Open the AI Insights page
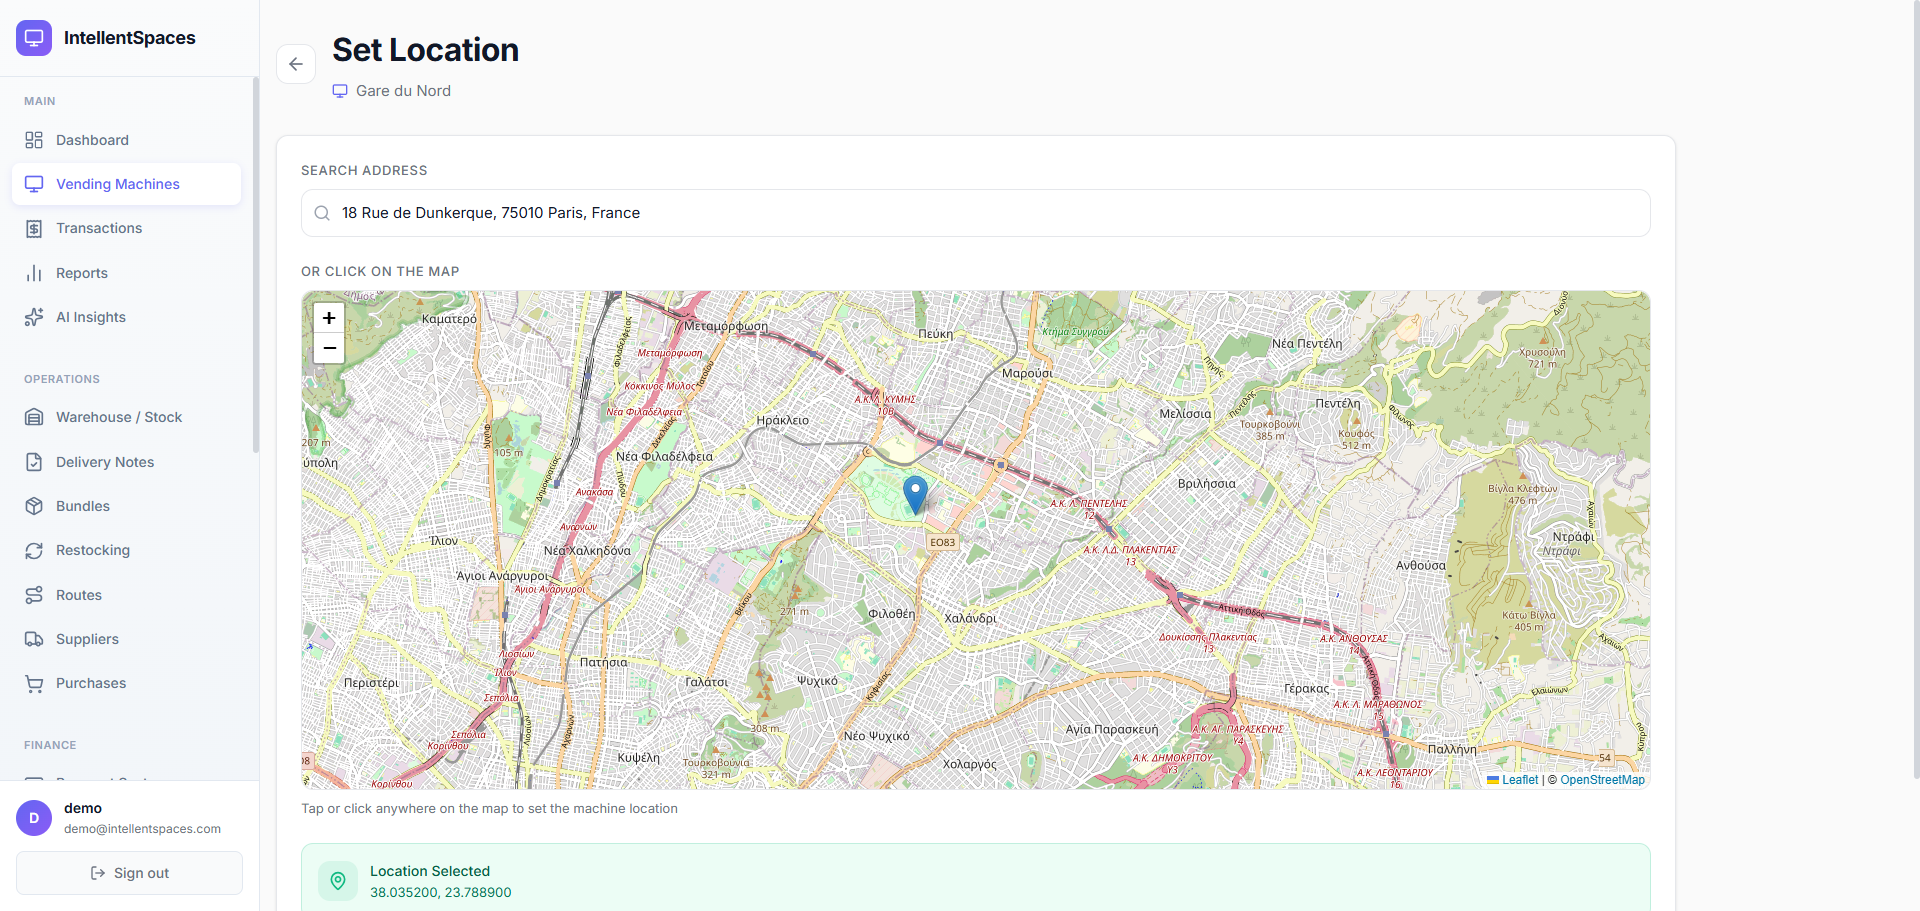Screen dimensions: 1920x911 [126, 317]
